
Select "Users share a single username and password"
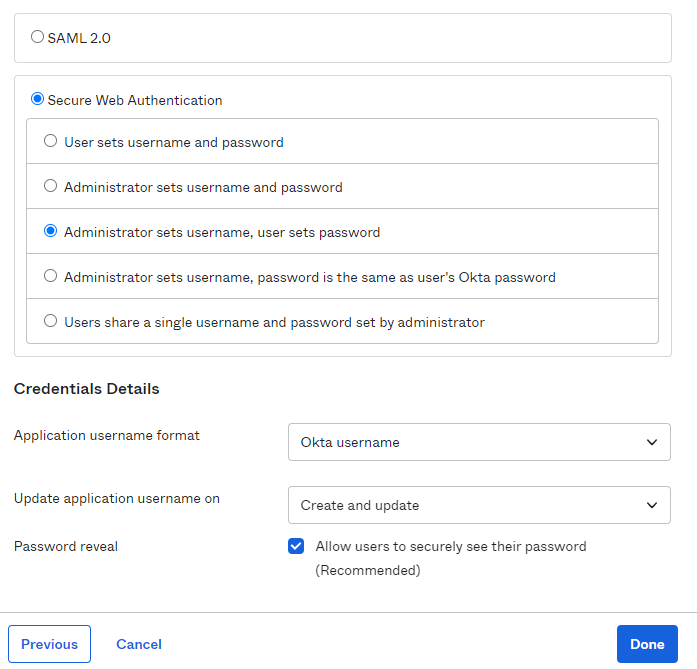(51, 321)
